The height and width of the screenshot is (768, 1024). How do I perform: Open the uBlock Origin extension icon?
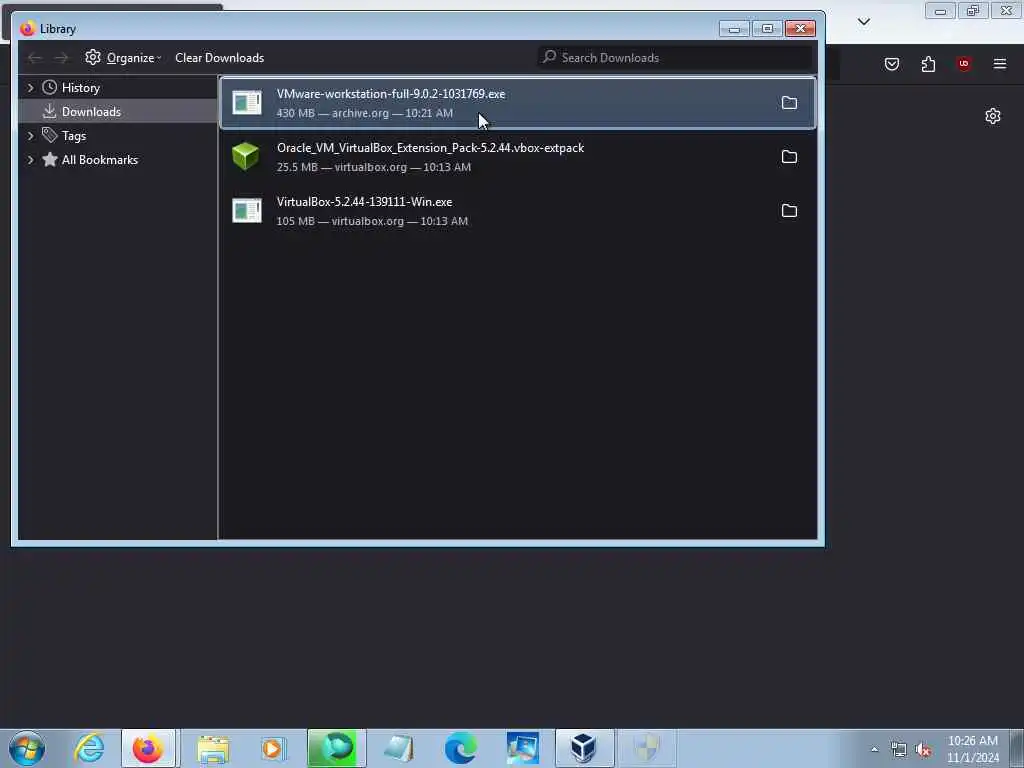coord(964,64)
